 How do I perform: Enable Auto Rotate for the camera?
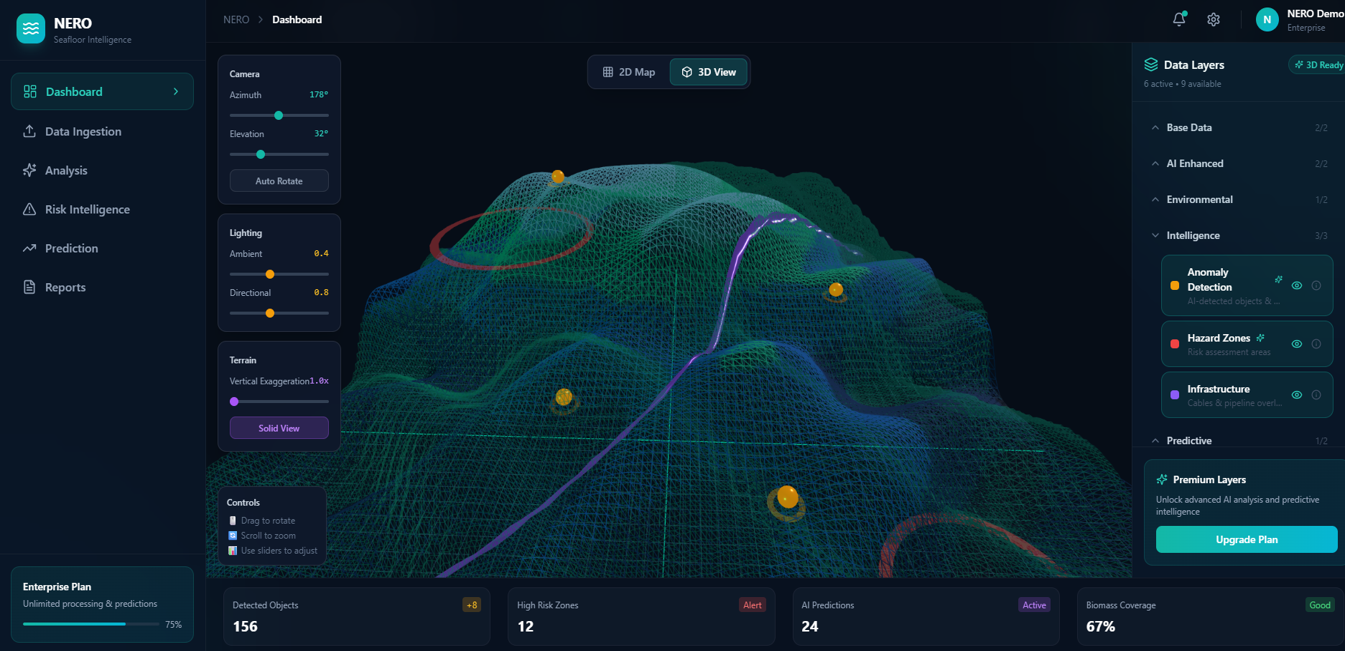click(279, 180)
